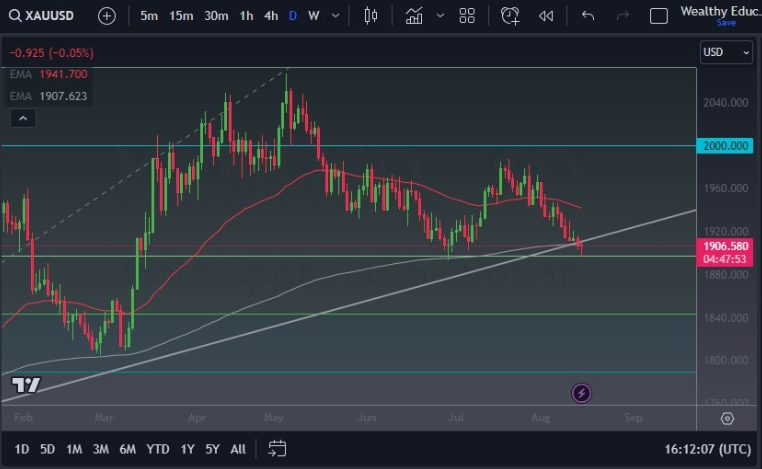Expand the more timeframes dropdown arrow
762x469 pixels.
click(x=335, y=16)
